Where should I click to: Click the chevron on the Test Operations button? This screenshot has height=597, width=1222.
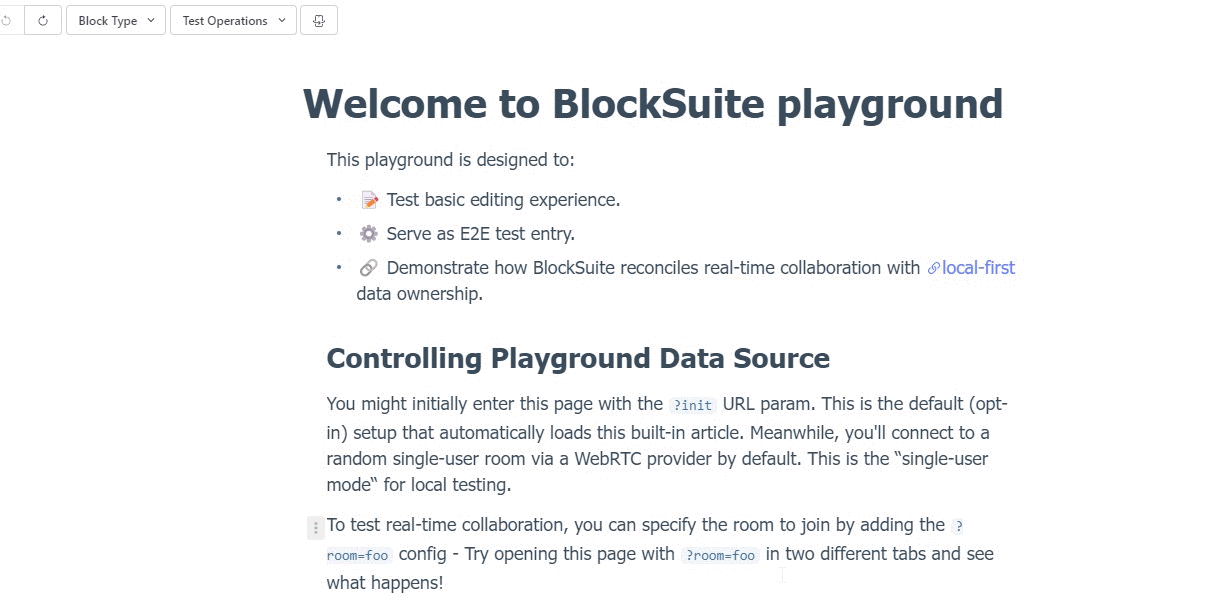pyautogui.click(x=279, y=20)
